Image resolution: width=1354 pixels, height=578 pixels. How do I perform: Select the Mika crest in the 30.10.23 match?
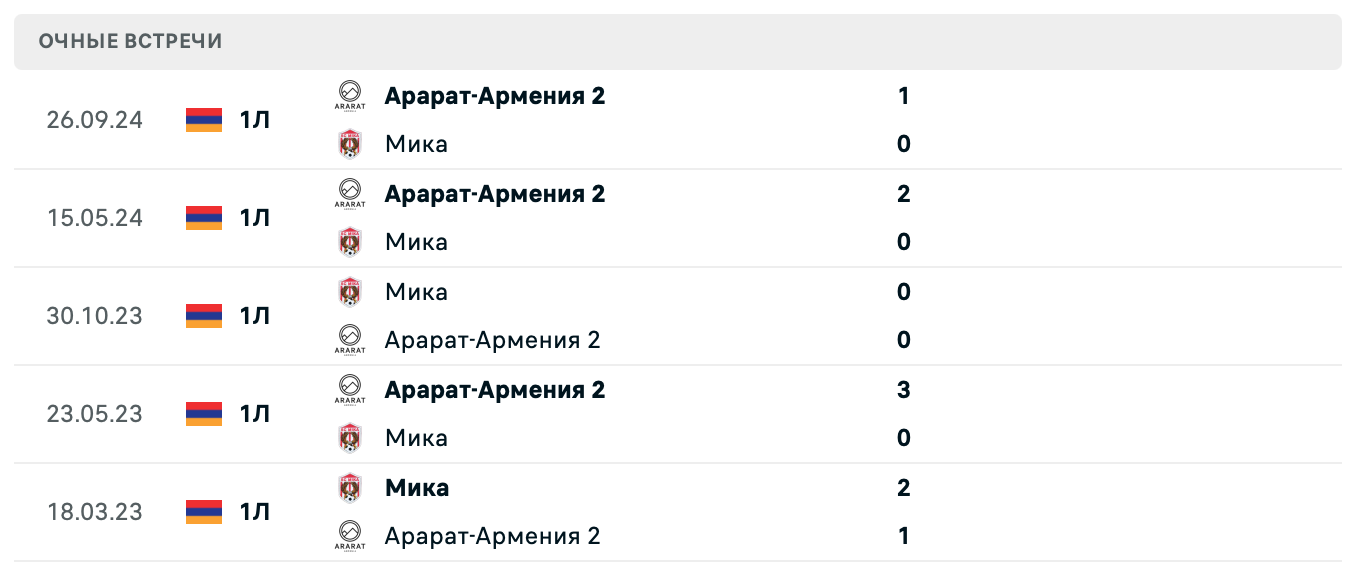click(350, 292)
